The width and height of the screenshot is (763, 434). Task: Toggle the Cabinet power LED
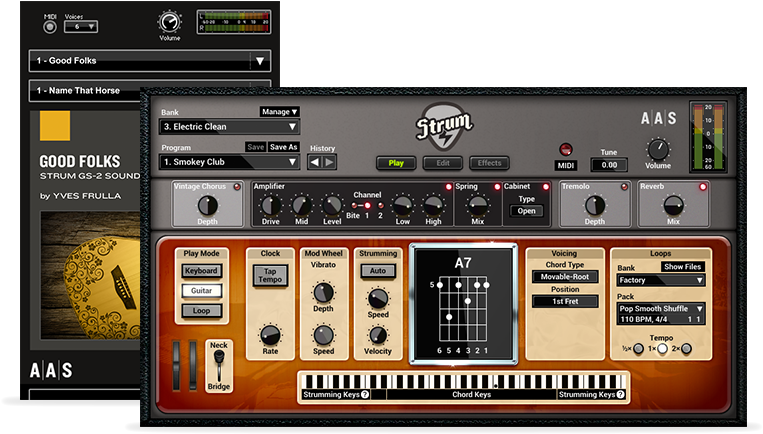point(545,187)
